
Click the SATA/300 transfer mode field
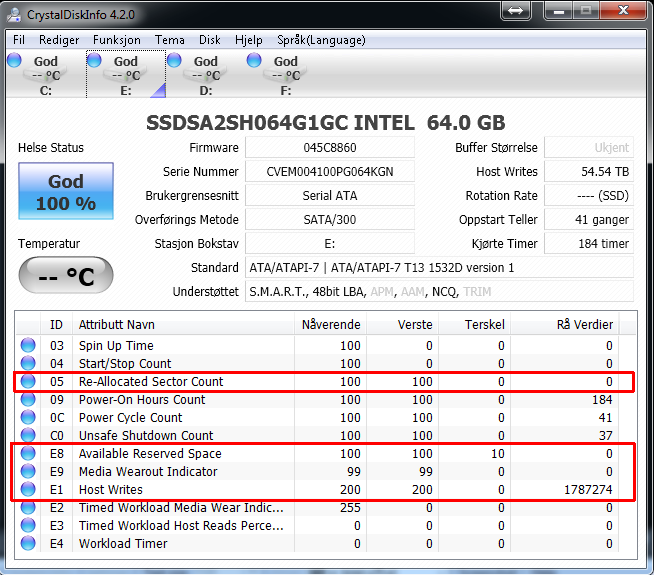(330, 220)
